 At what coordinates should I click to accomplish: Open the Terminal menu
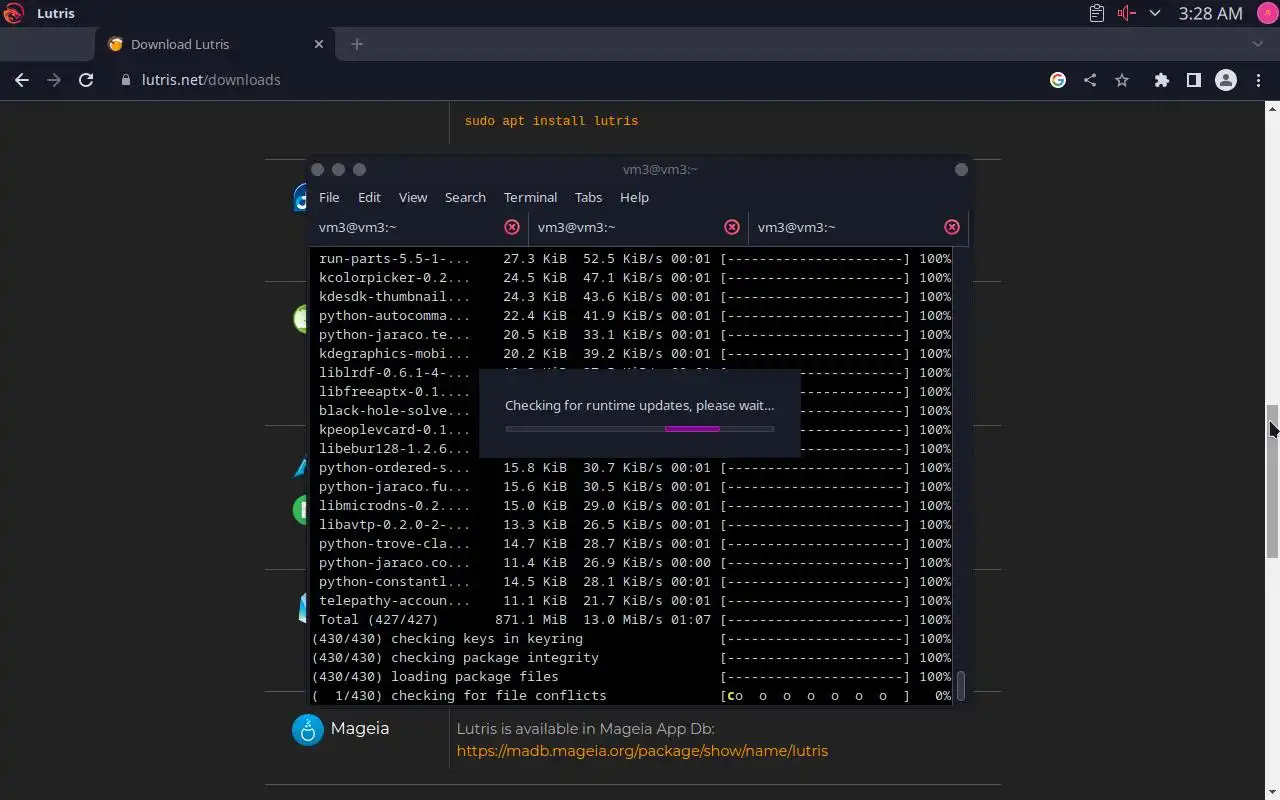(530, 197)
